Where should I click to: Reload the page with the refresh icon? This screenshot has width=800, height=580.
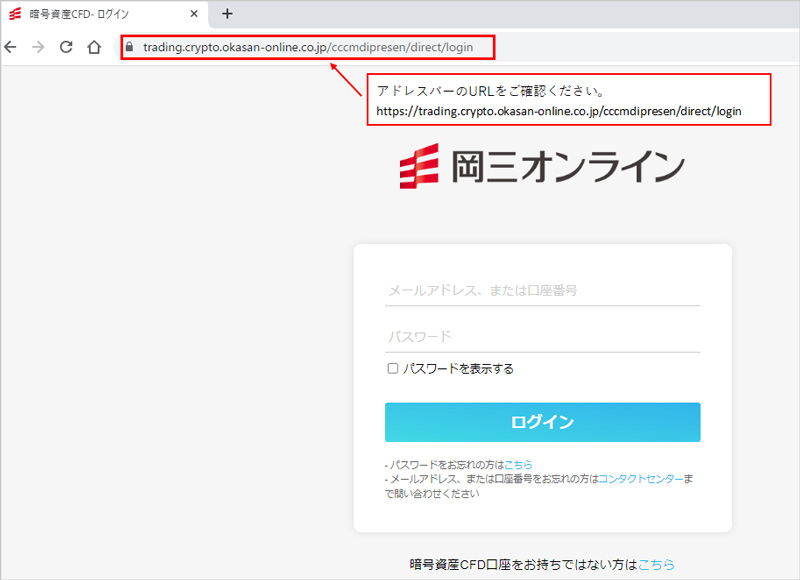[66, 47]
